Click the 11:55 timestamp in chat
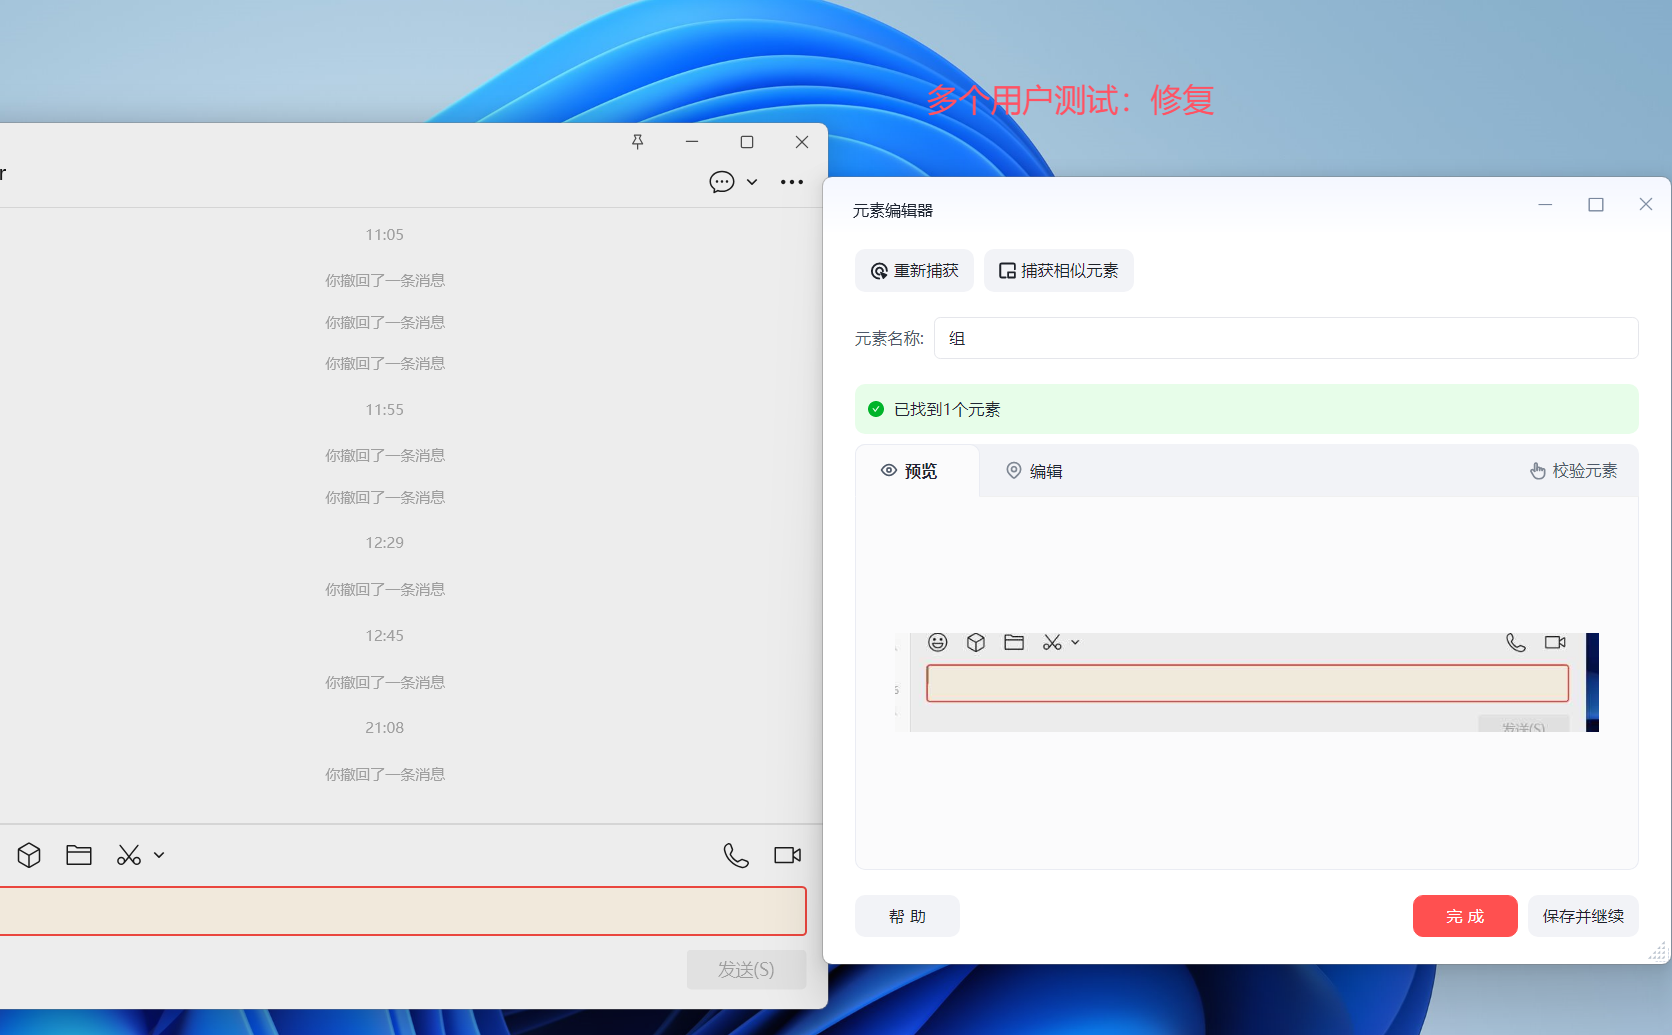The width and height of the screenshot is (1672, 1035). click(x=384, y=410)
